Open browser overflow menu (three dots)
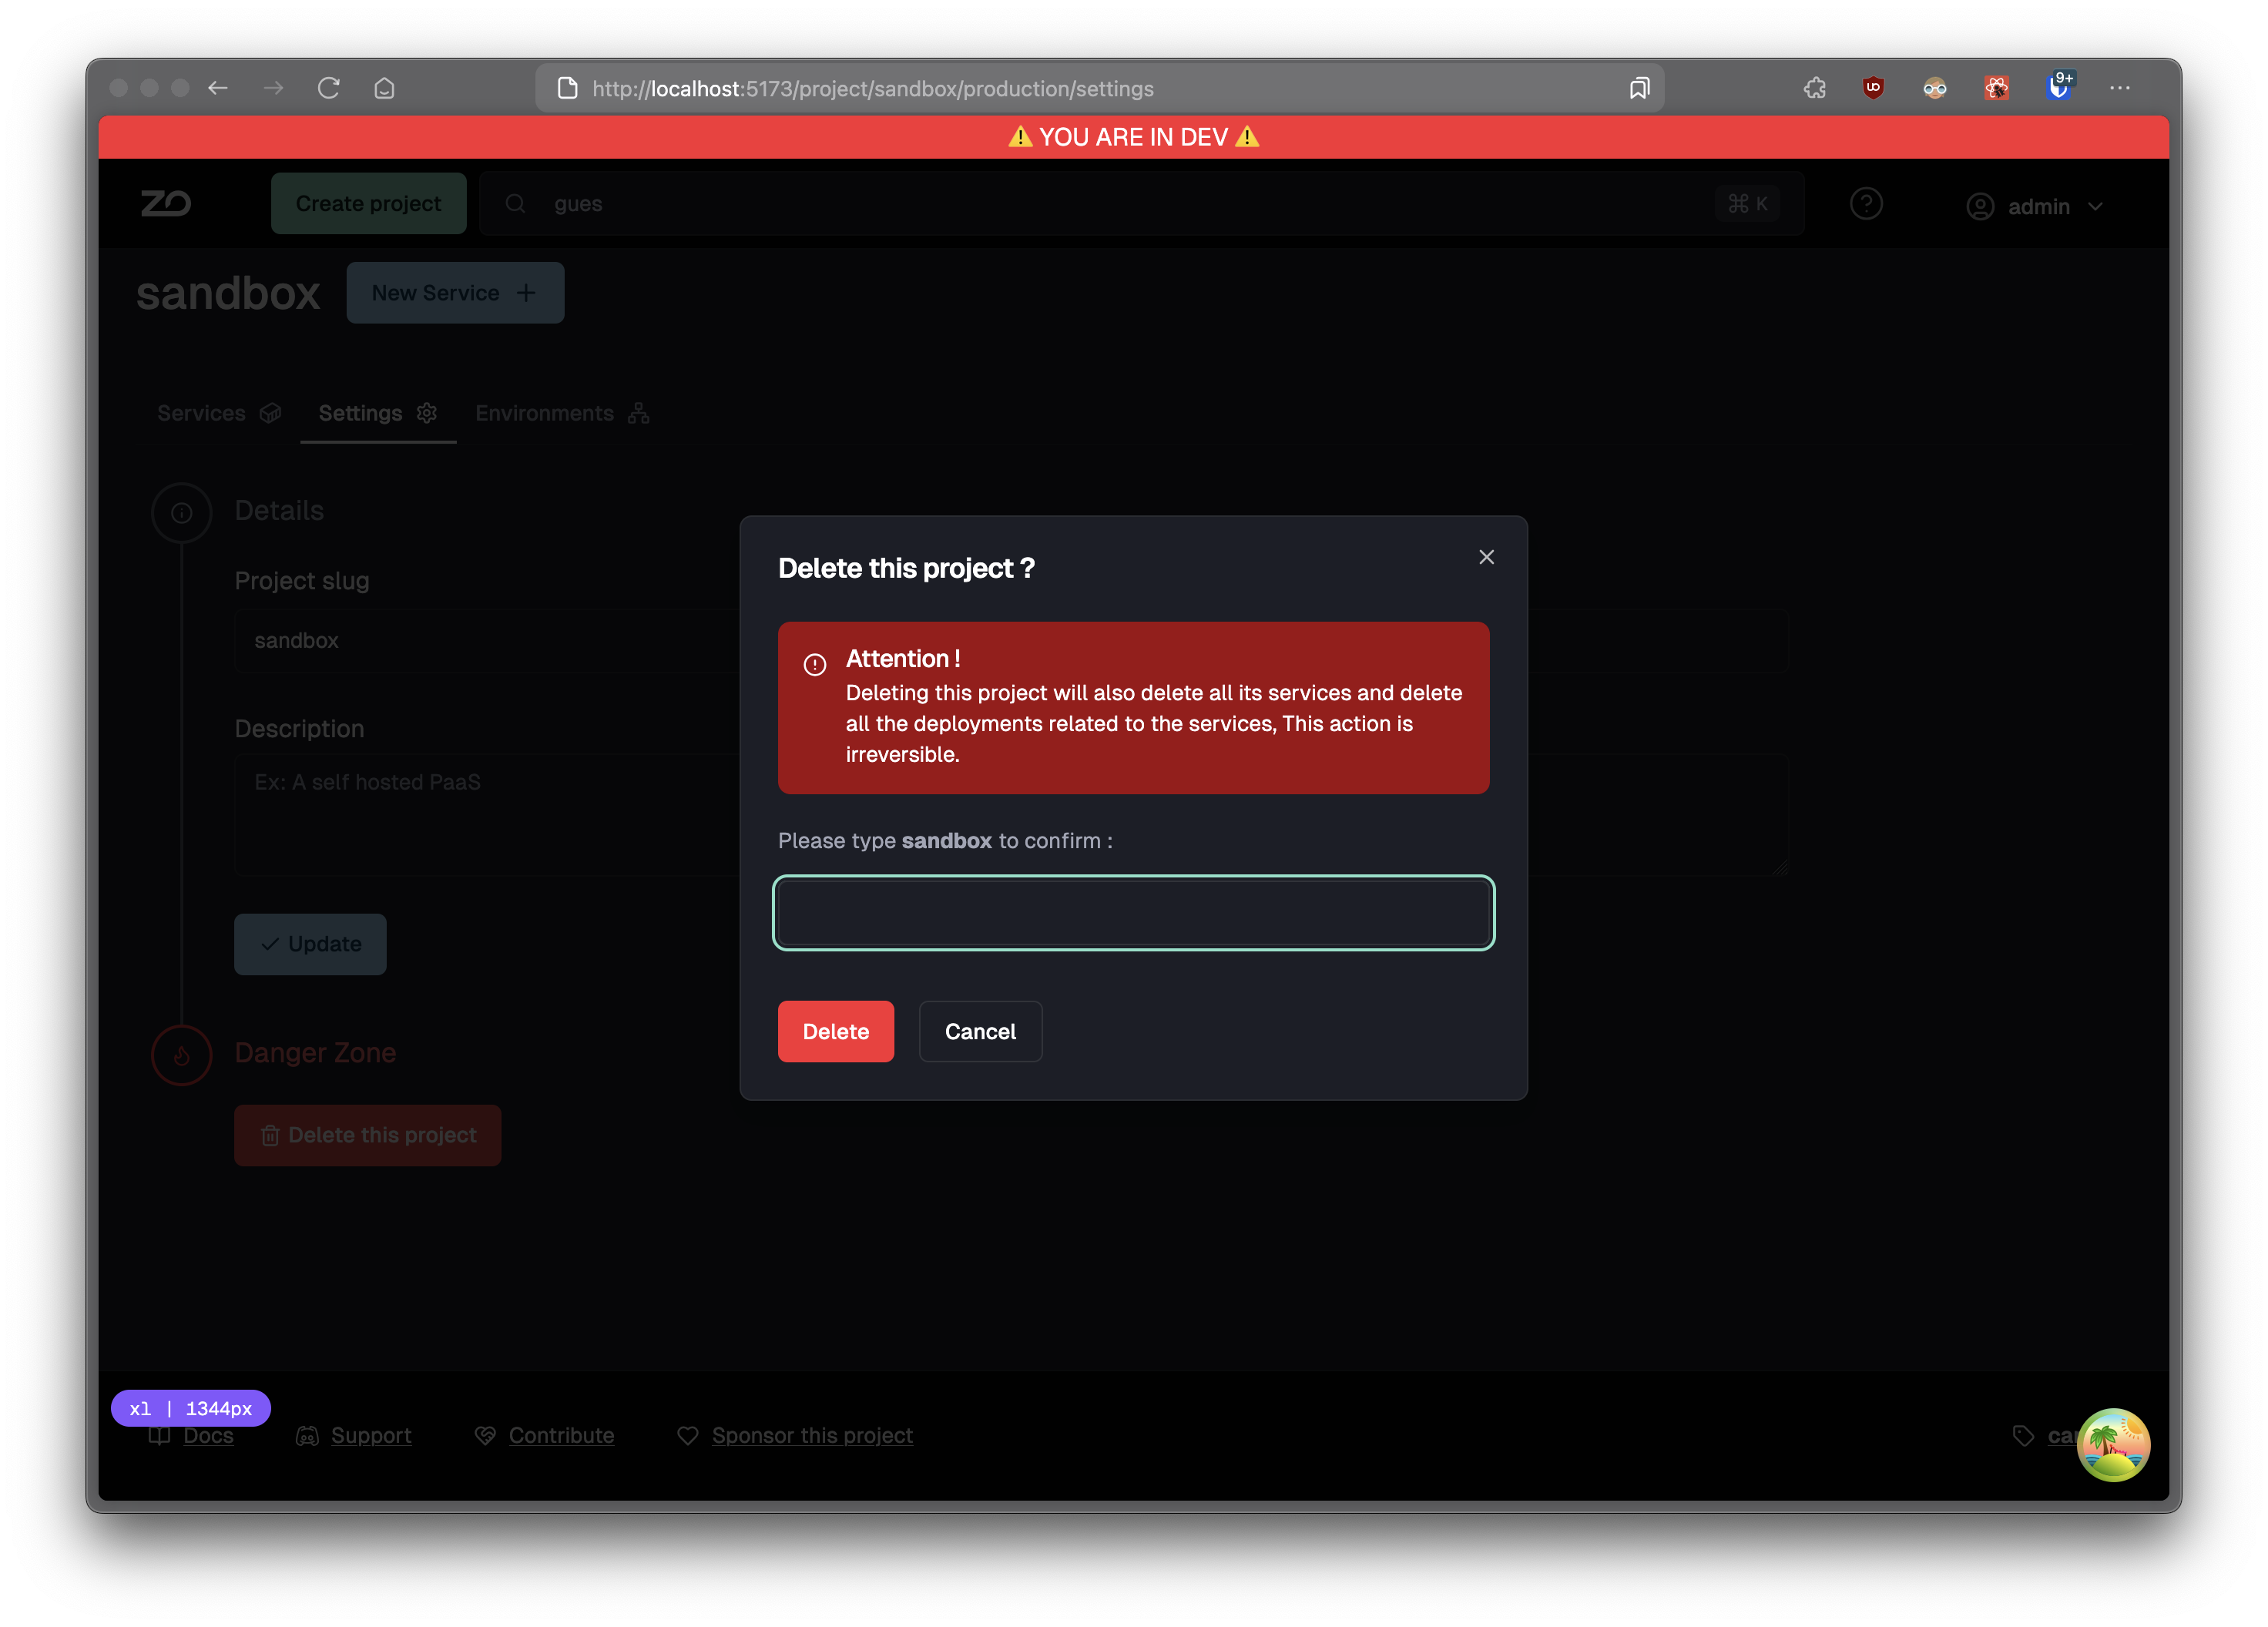 (x=2120, y=88)
